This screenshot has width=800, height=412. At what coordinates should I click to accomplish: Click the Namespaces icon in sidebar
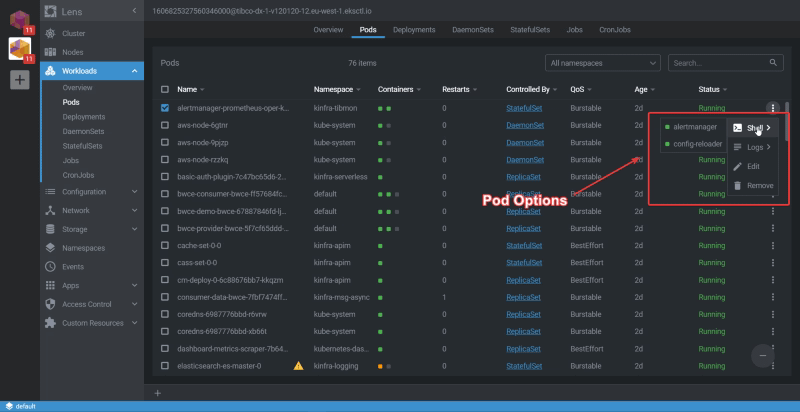point(50,248)
